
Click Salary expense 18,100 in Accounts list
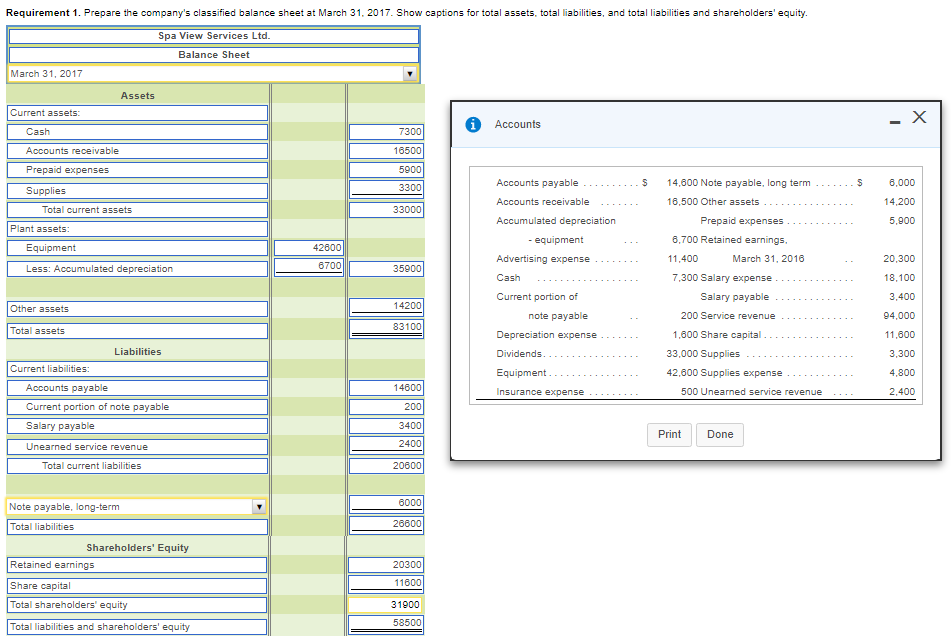(807, 278)
